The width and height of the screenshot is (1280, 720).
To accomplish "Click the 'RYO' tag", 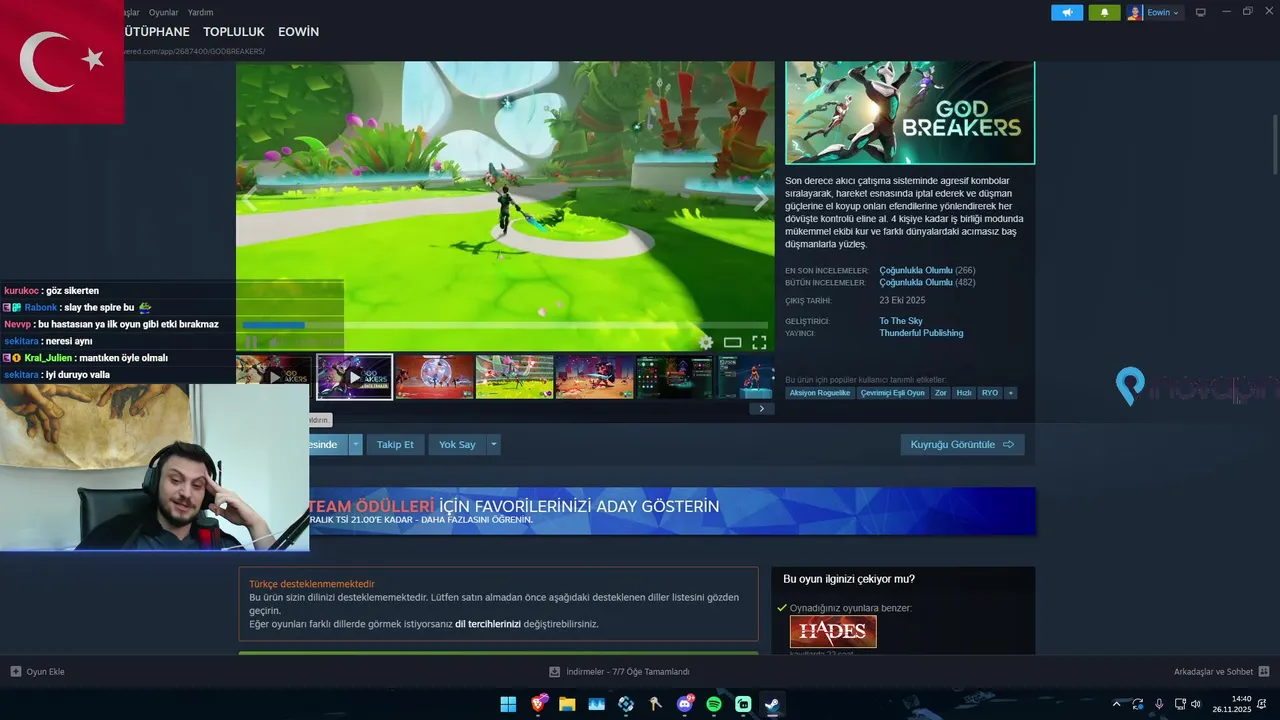I will pyautogui.click(x=990, y=393).
